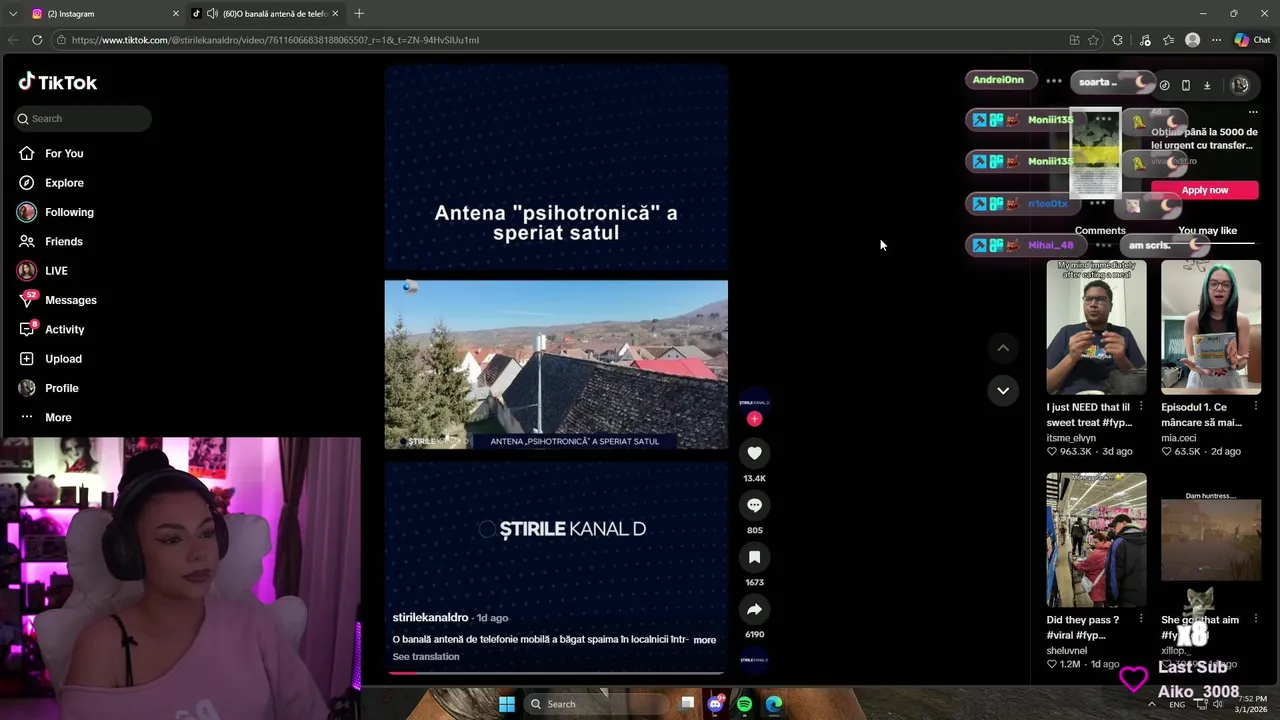Share the video with arrow icon
The image size is (1280, 720).
(x=754, y=609)
